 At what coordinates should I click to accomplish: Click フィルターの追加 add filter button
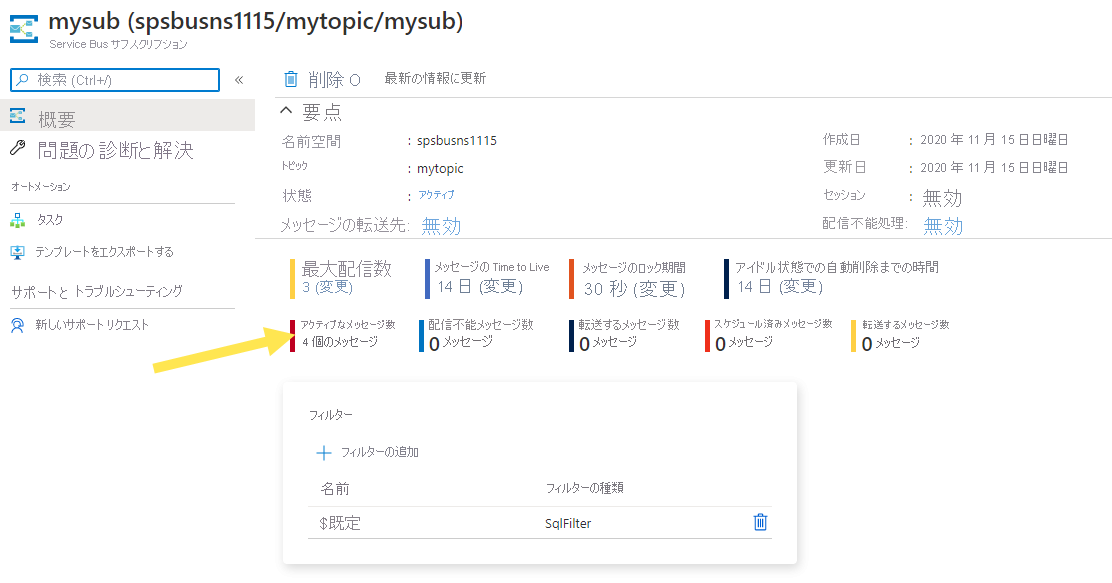coord(367,452)
